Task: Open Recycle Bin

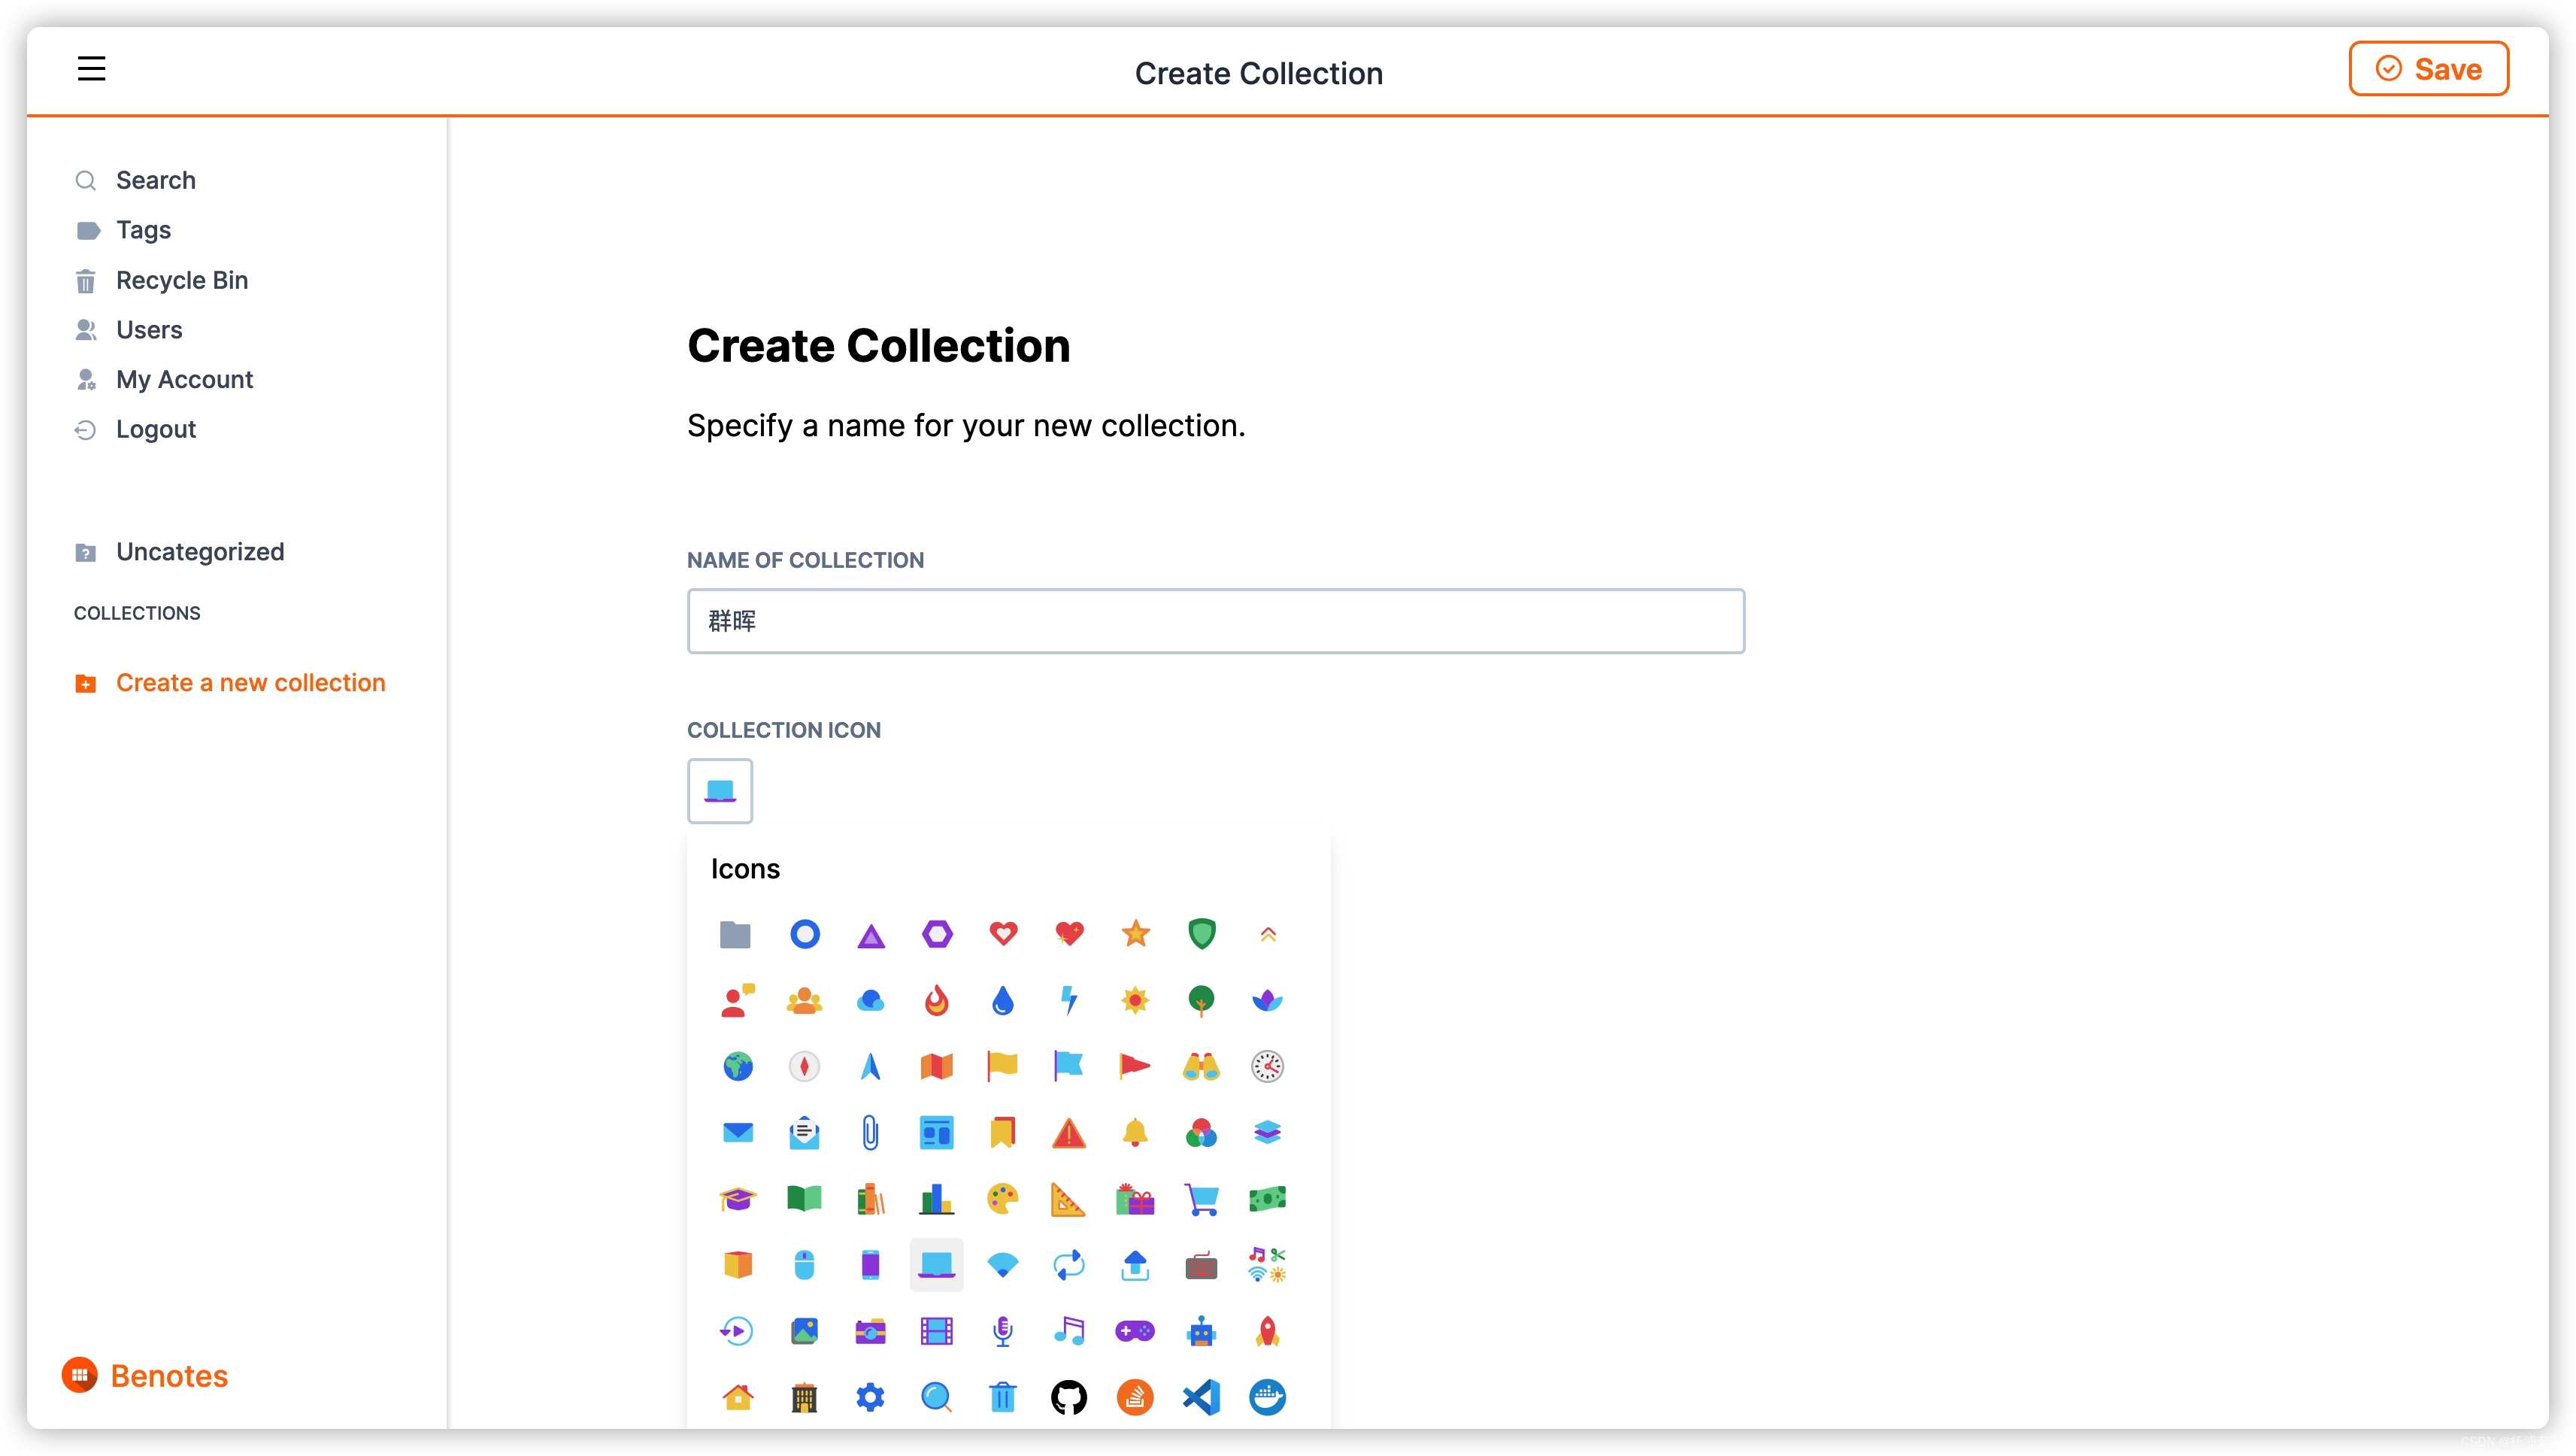Action: [x=181, y=280]
